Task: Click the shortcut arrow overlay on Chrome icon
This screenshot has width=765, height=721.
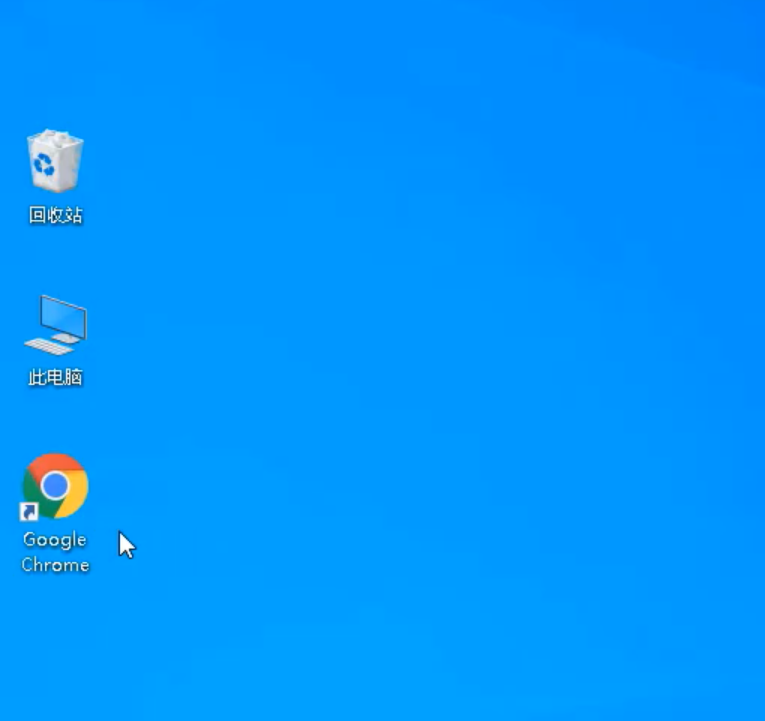Action: [29, 512]
